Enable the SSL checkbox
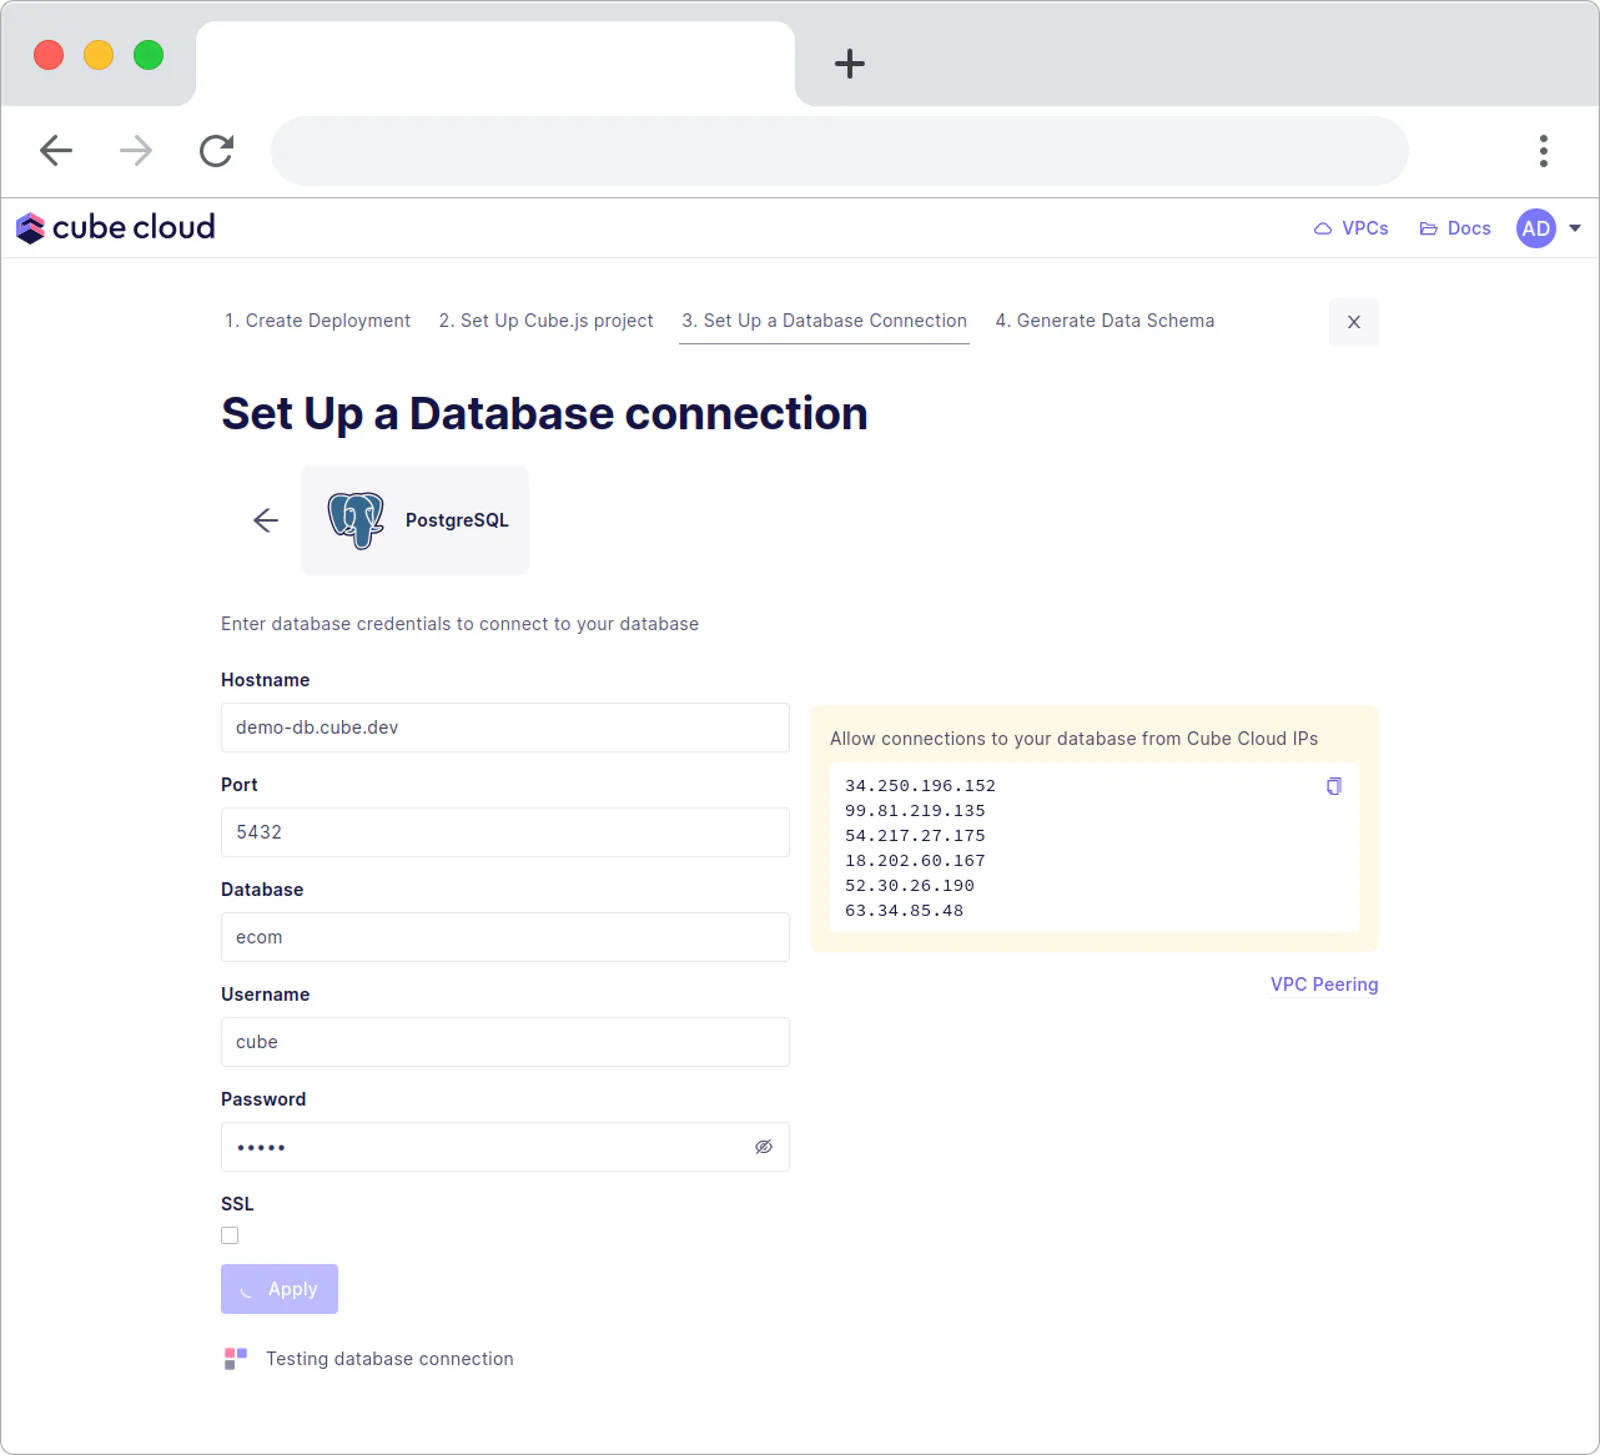Viewport: 1600px width, 1455px height. pyautogui.click(x=230, y=1235)
